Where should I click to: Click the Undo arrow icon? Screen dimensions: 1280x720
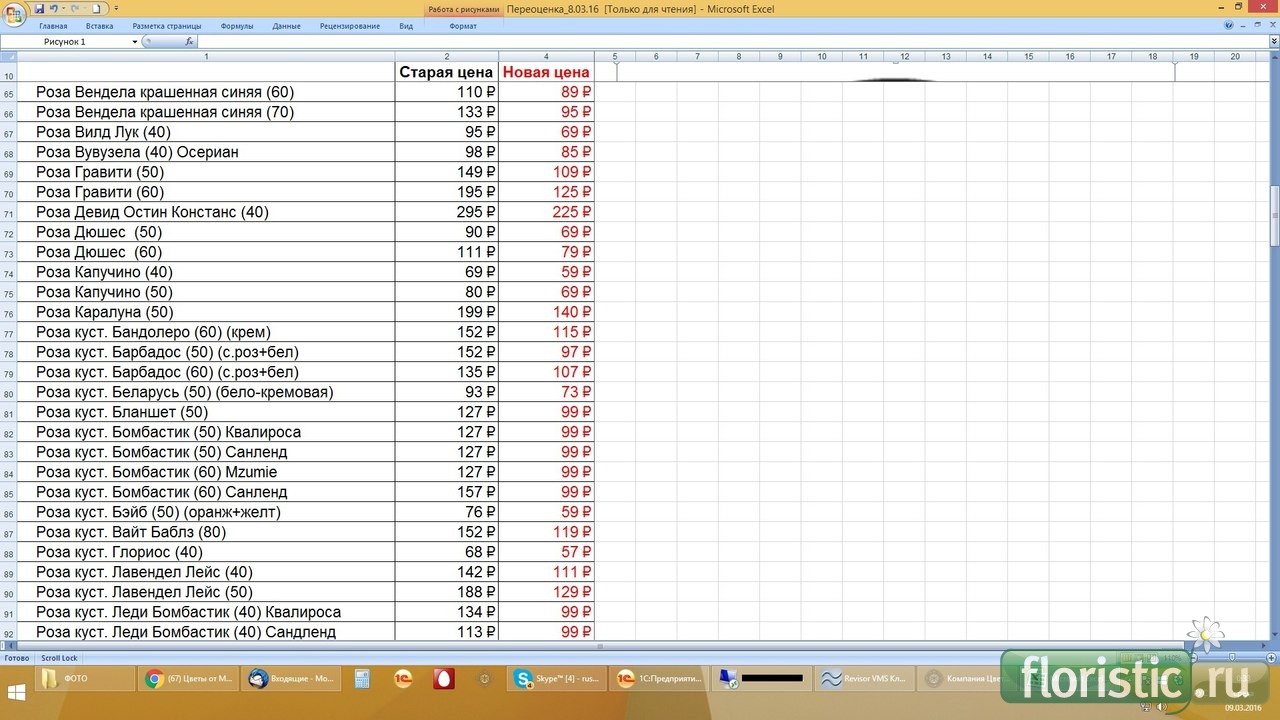coord(55,8)
